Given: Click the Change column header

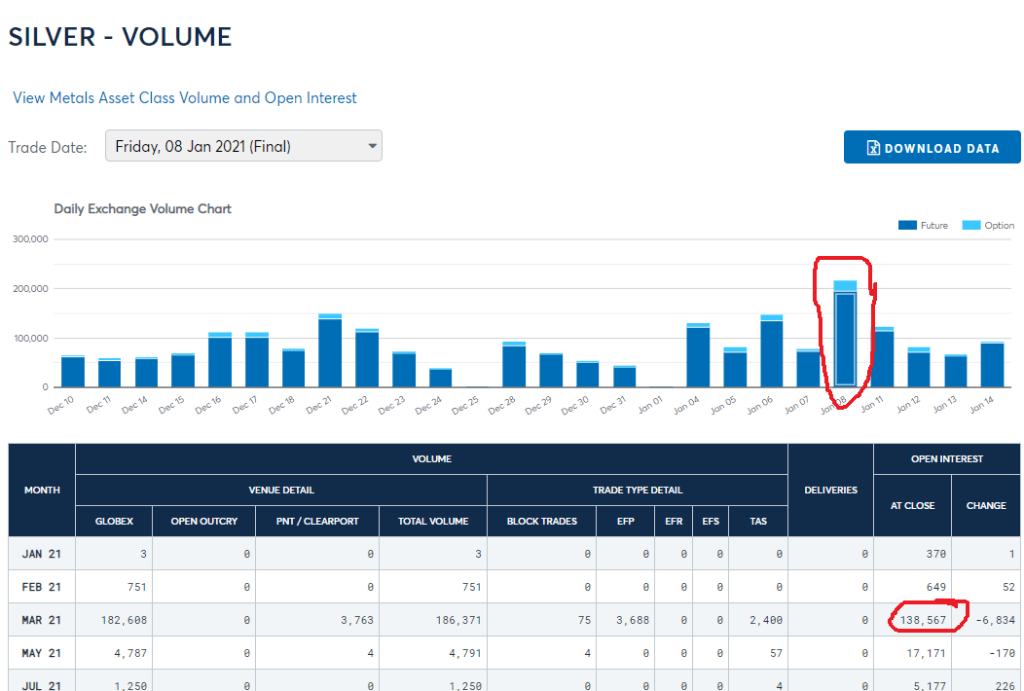Looking at the screenshot, I should [x=986, y=505].
